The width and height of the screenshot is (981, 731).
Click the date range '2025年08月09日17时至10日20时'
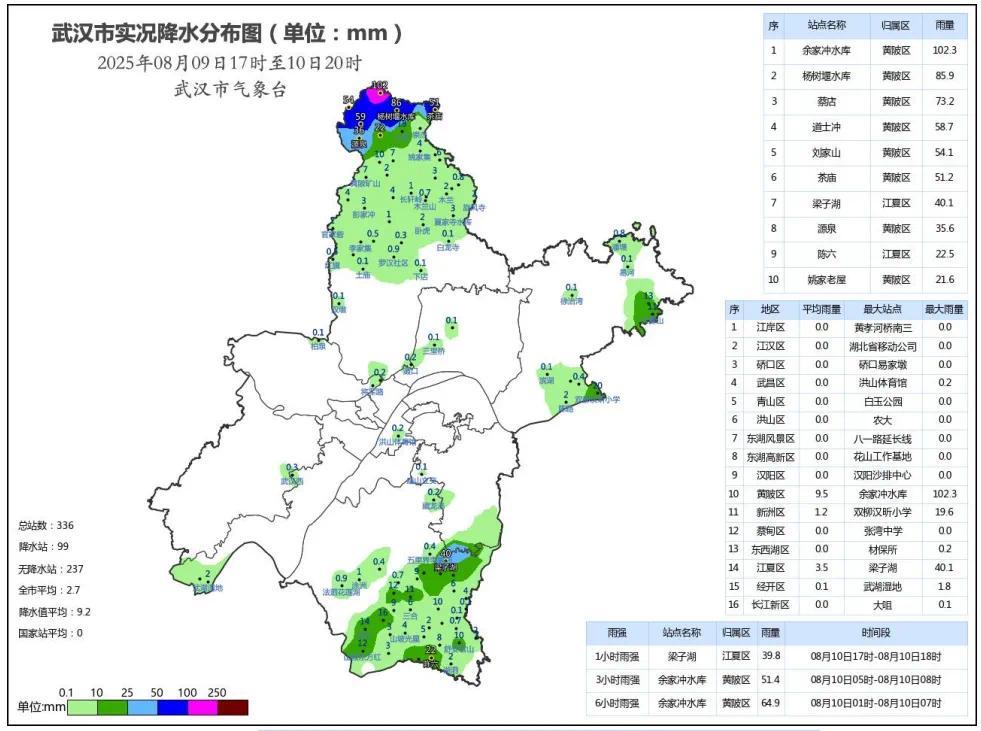(x=229, y=63)
